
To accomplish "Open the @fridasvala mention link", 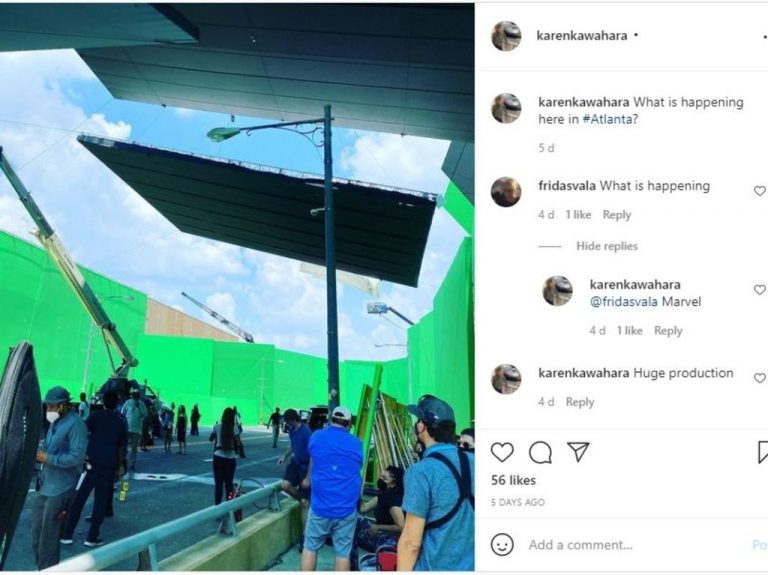I will pos(624,301).
